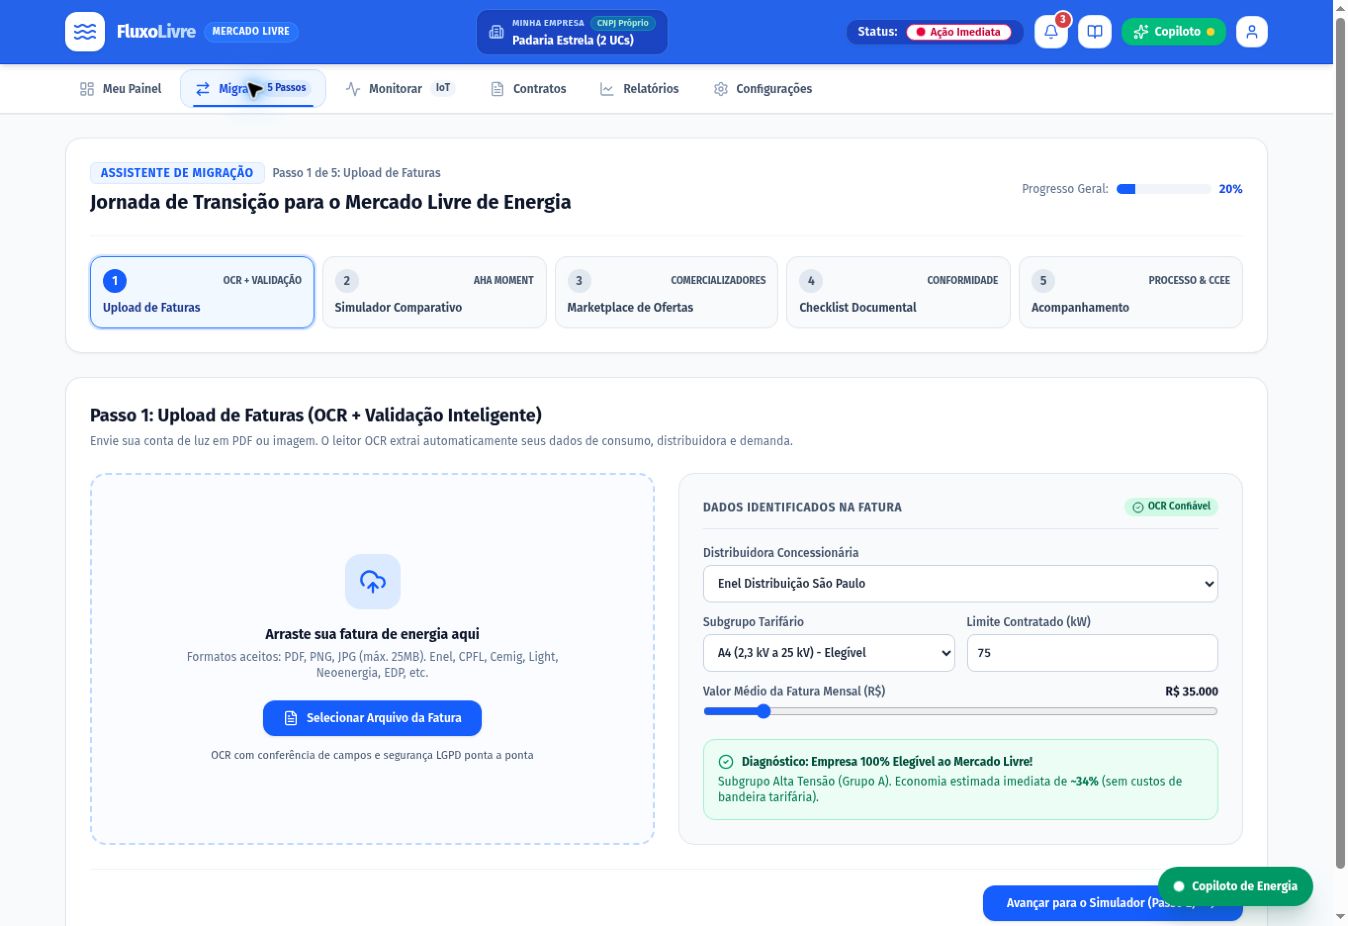The width and height of the screenshot is (1348, 926).
Task: Open the notifications bell icon
Action: [1051, 32]
